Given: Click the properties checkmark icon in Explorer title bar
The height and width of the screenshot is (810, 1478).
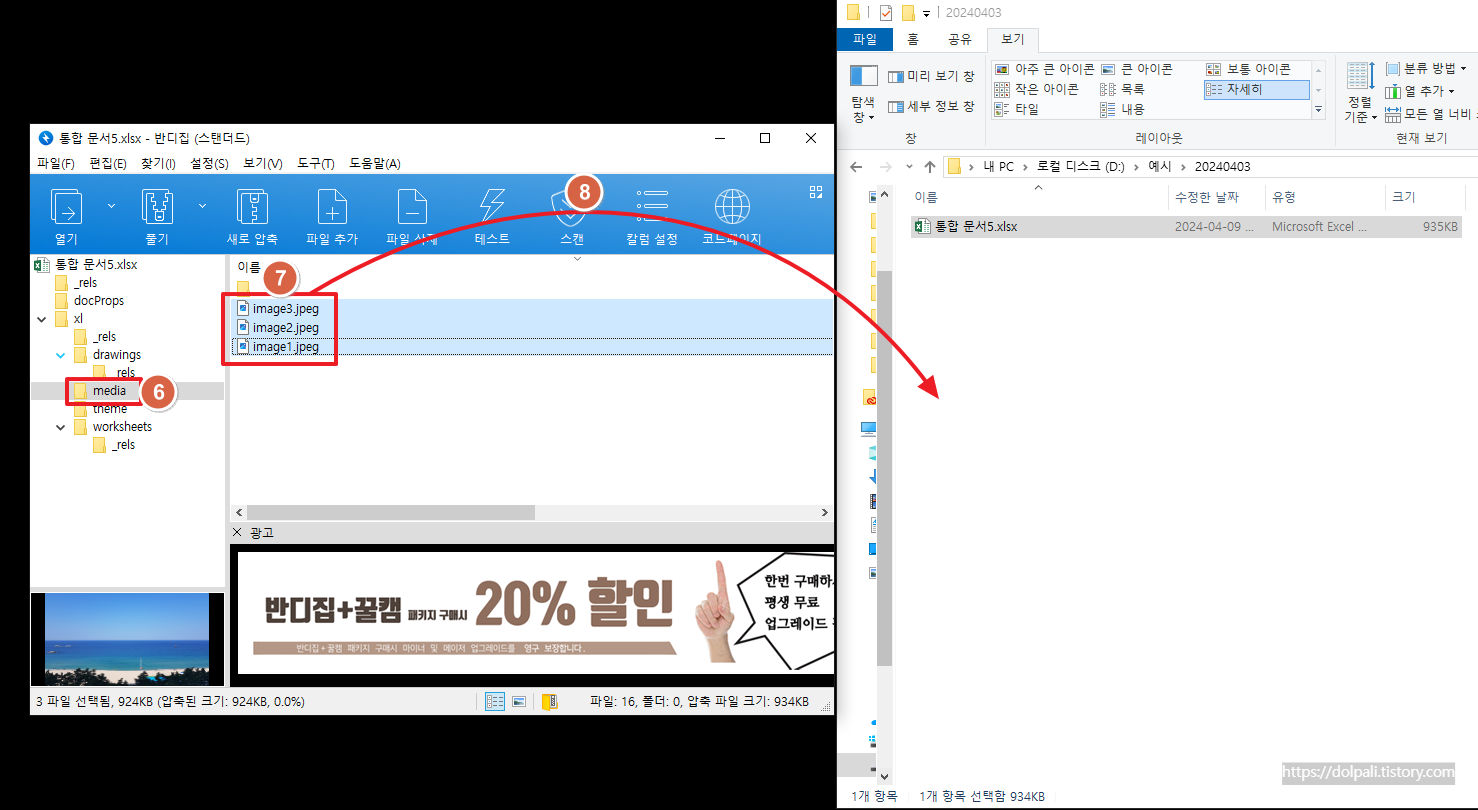Looking at the screenshot, I should pos(886,12).
